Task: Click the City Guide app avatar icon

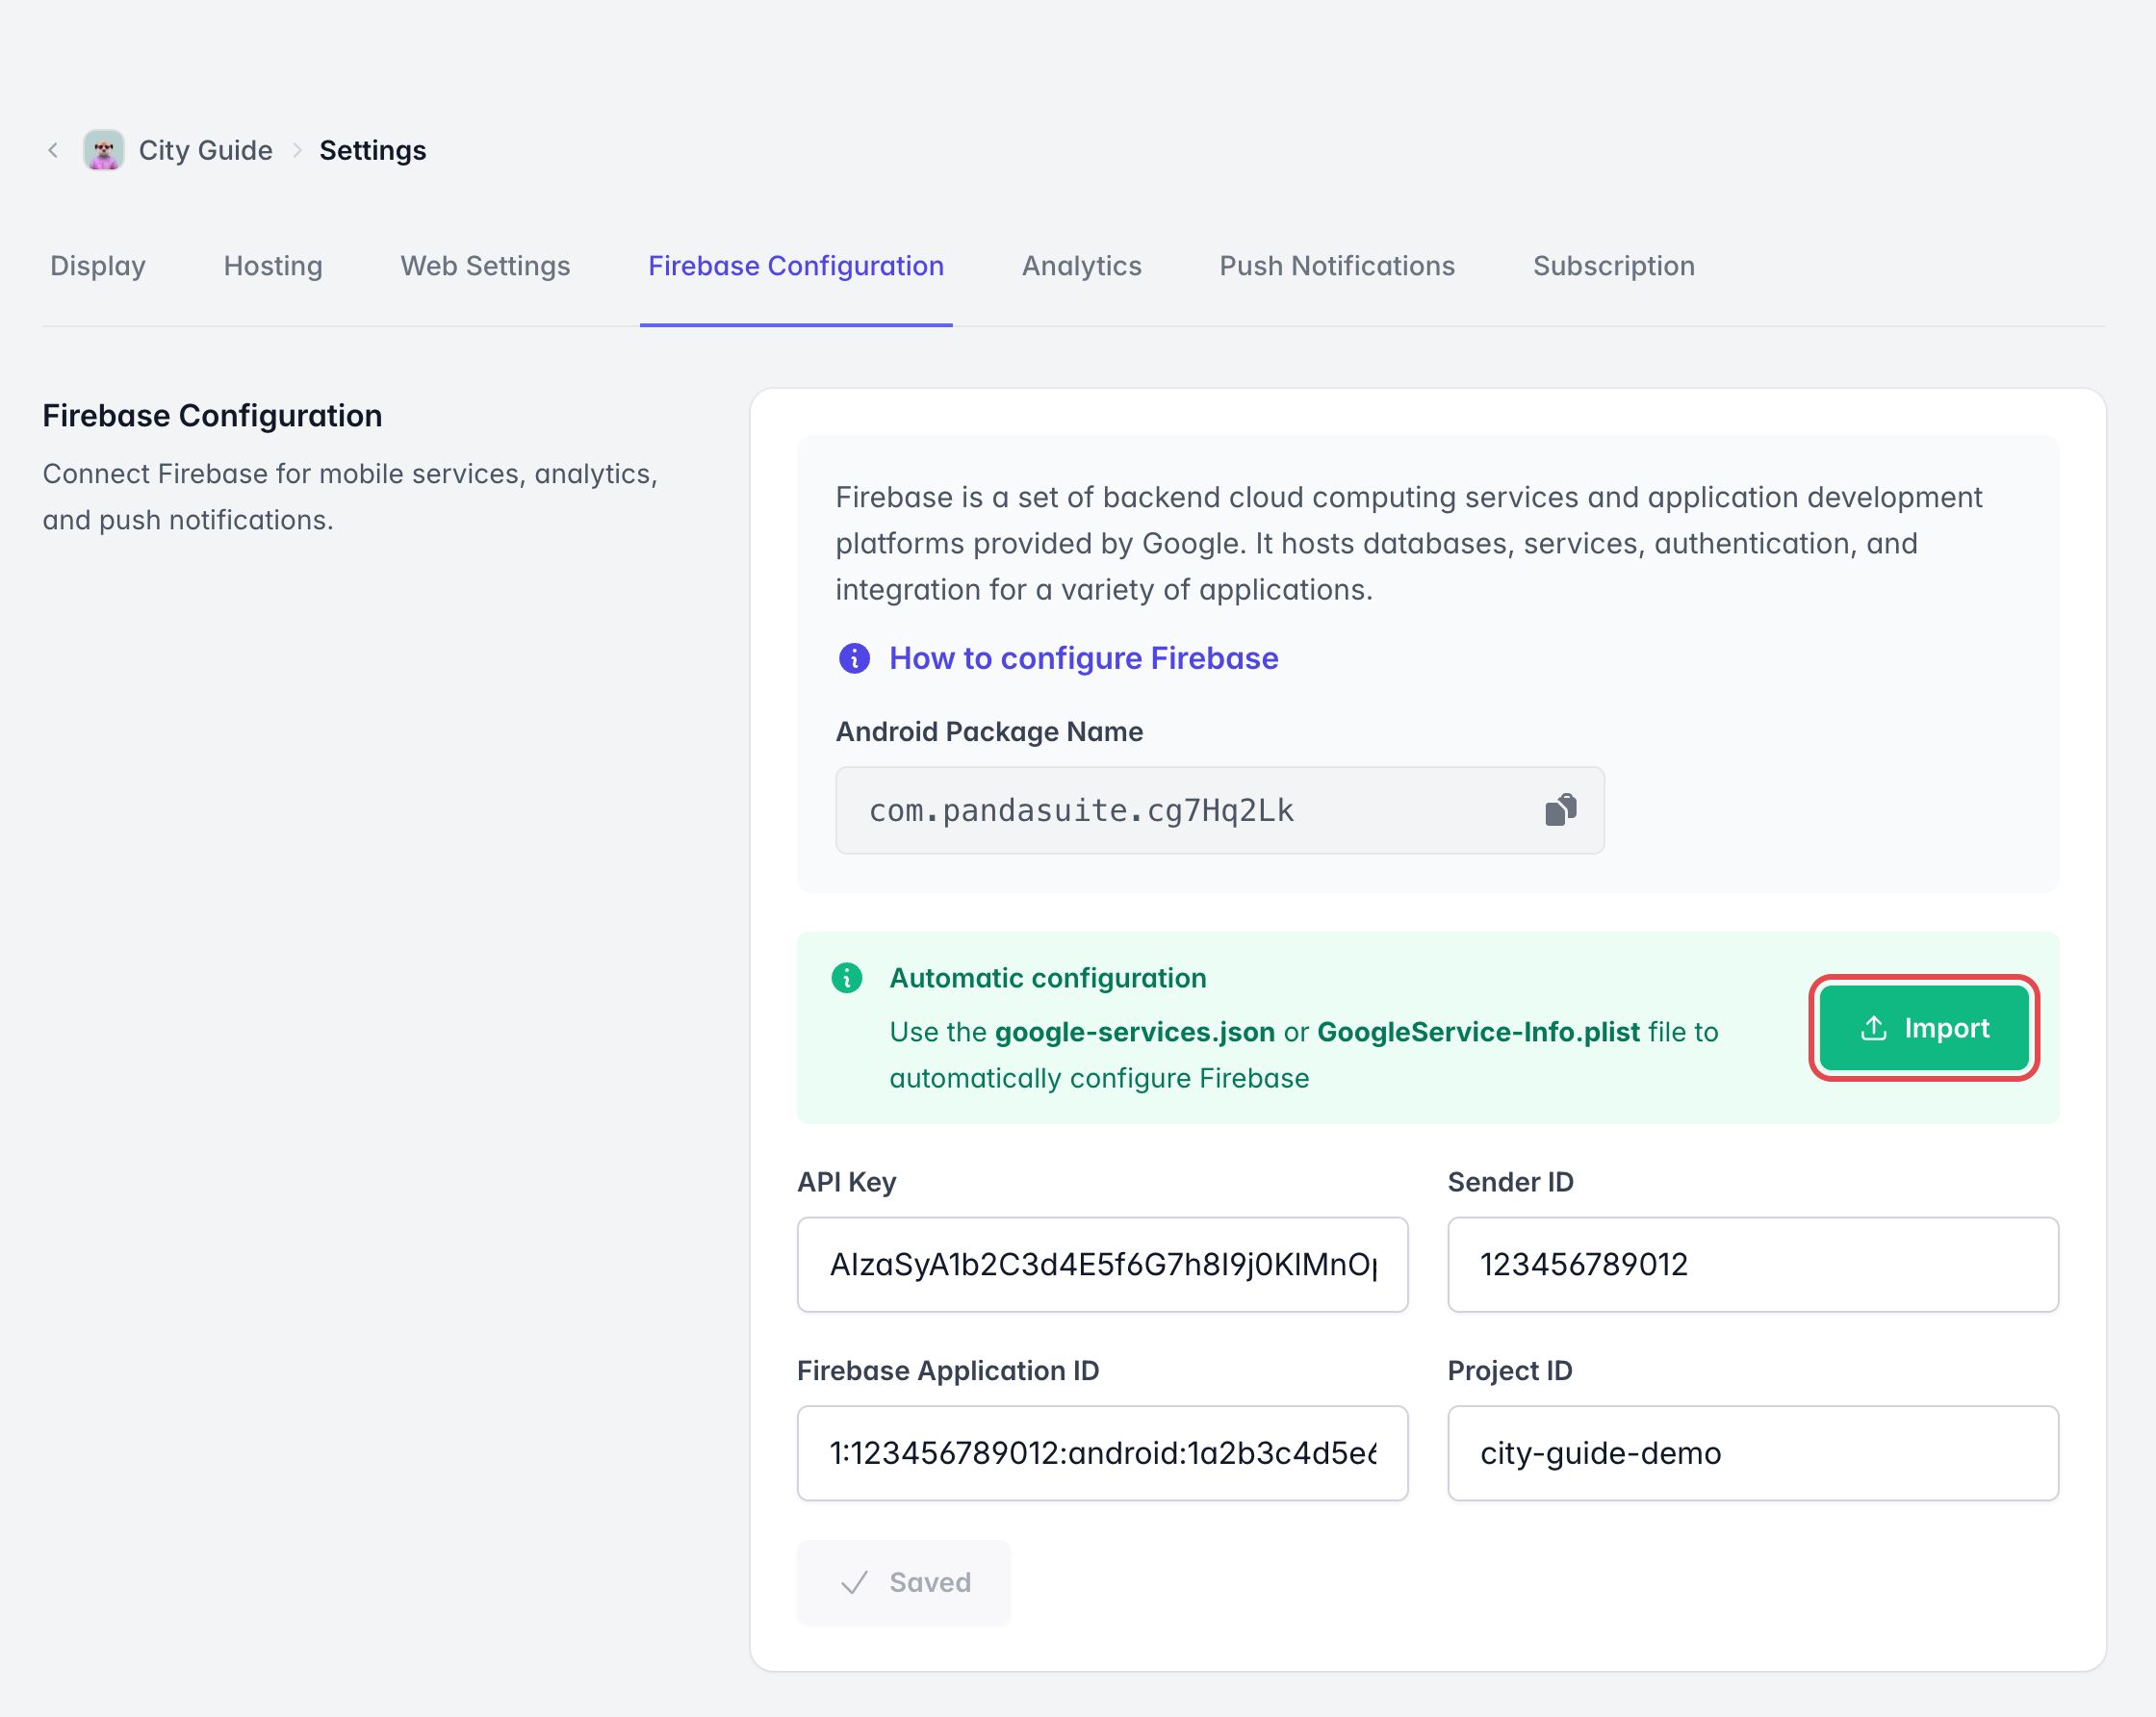Action: pyautogui.click(x=104, y=151)
